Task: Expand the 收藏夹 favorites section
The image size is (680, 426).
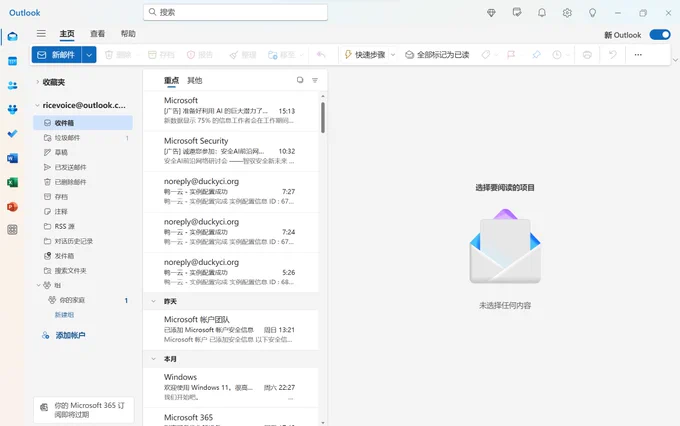Action: coord(38,82)
